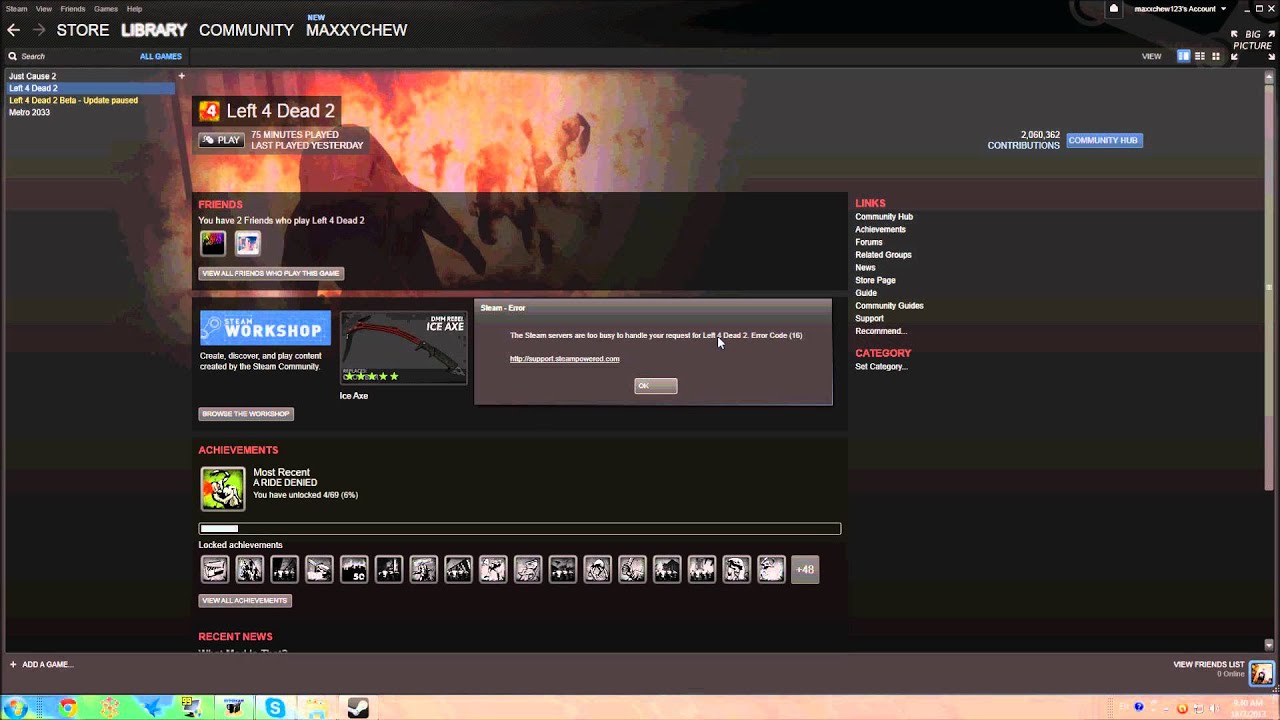Screen dimensions: 1280x720
Task: Click the Community Hub button
Action: point(1103,140)
